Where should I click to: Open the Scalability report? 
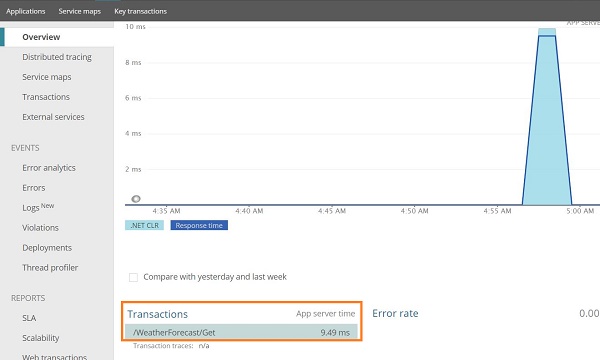41,338
